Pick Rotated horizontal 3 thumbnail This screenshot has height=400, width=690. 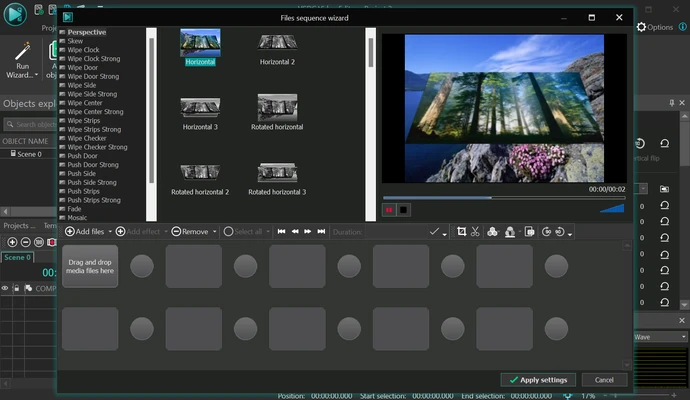277,179
